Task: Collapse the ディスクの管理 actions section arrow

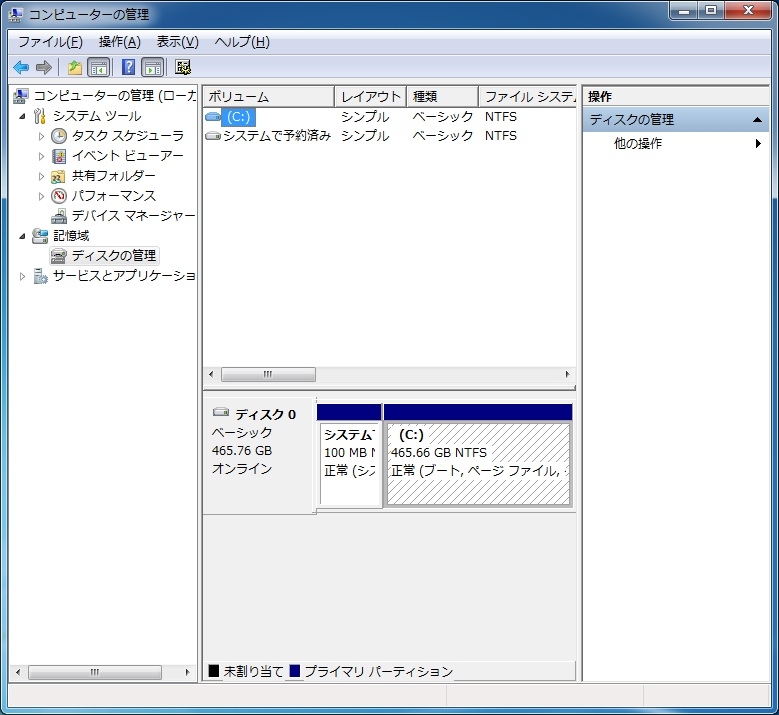Action: (757, 120)
